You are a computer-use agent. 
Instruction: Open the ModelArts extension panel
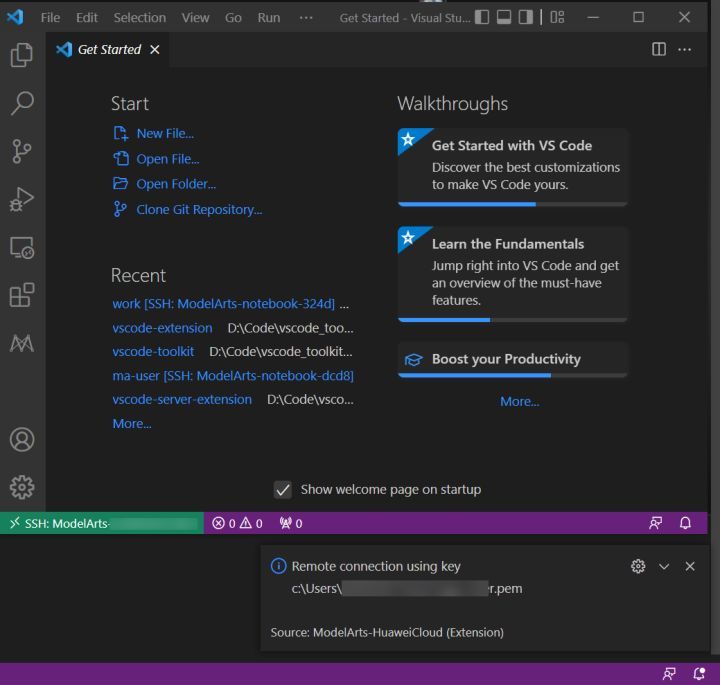(22, 343)
